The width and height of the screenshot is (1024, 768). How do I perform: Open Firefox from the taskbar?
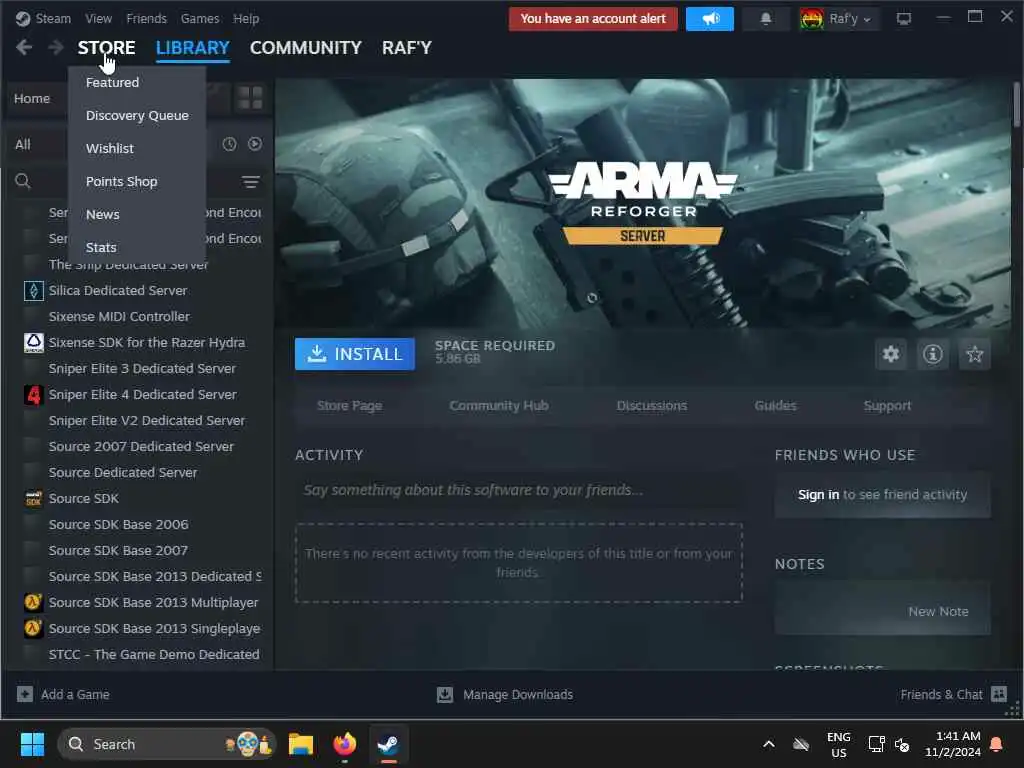345,744
